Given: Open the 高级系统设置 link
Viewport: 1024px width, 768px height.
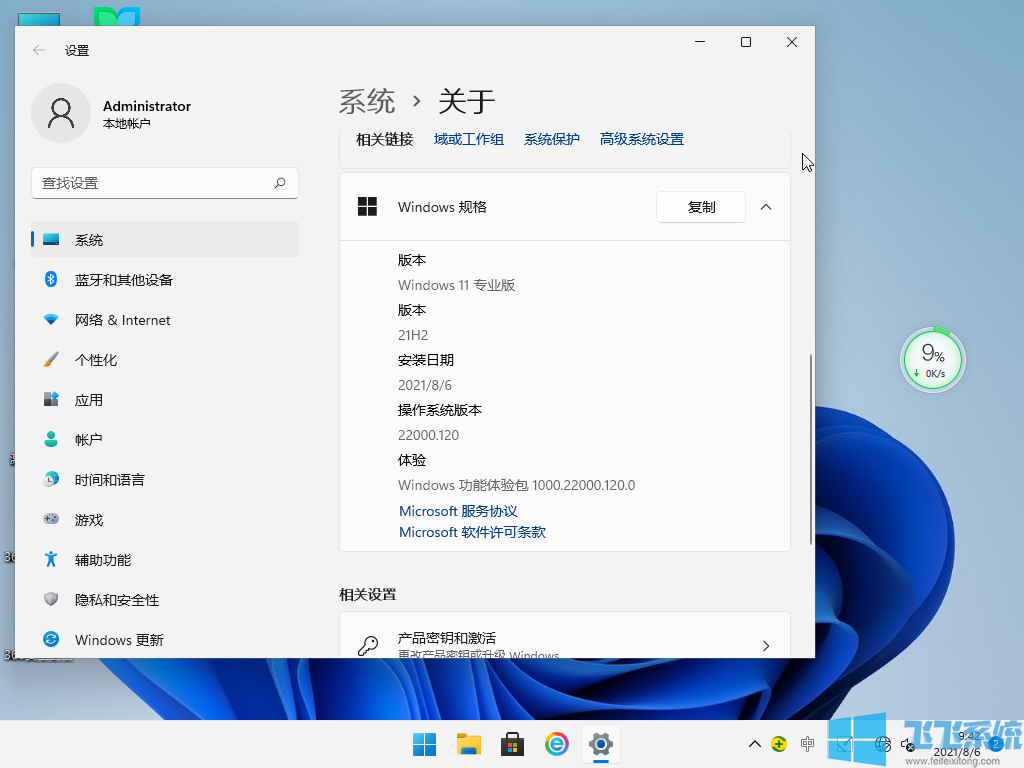Looking at the screenshot, I should [x=641, y=139].
